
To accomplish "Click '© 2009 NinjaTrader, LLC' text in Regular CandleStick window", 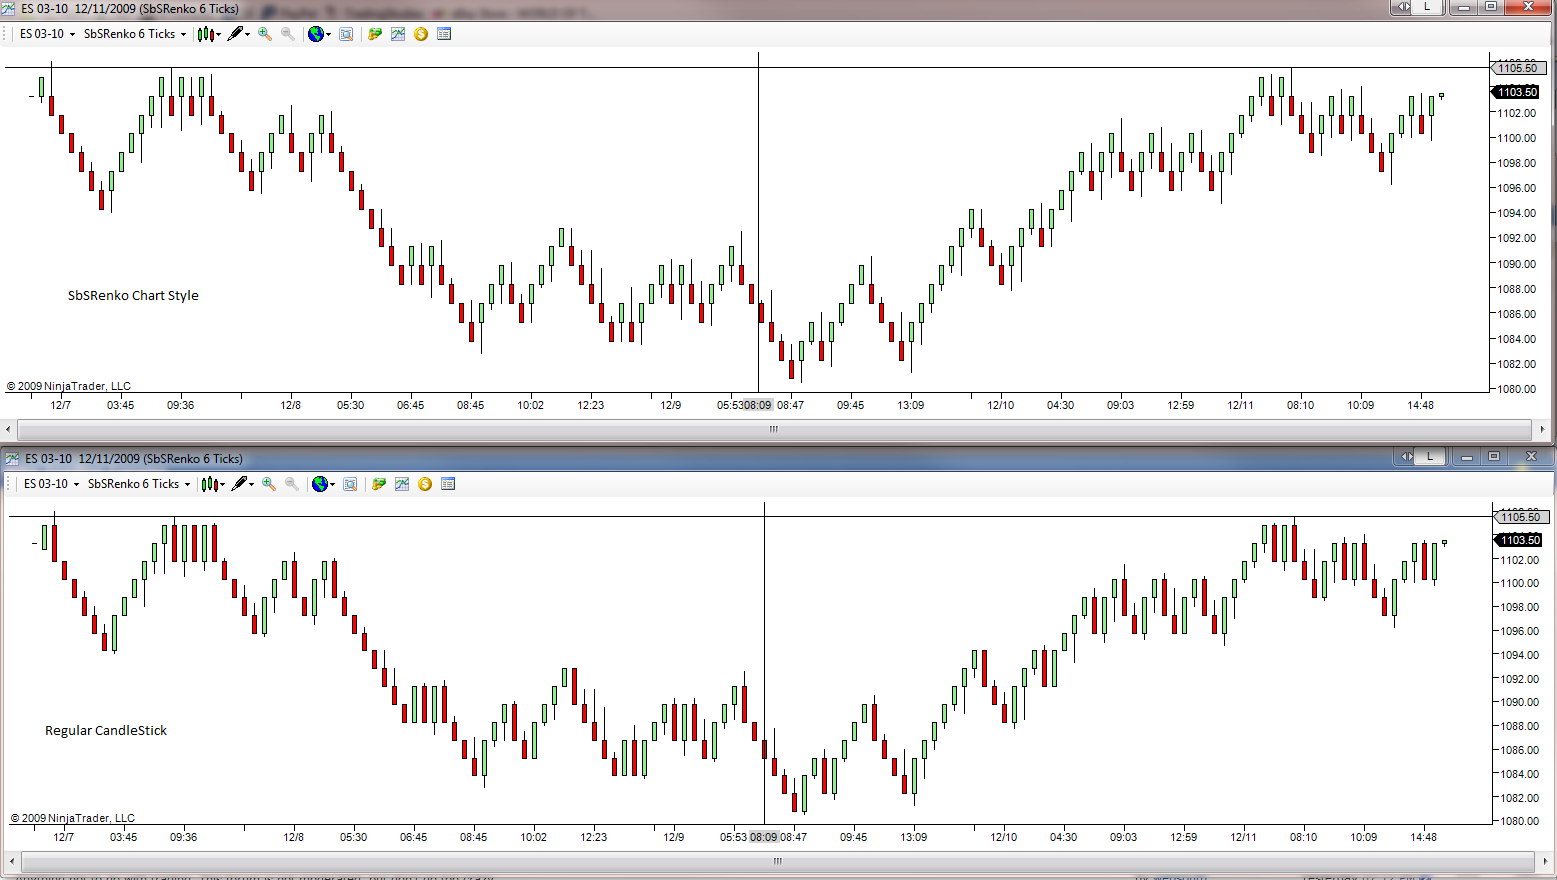I will click(72, 818).
